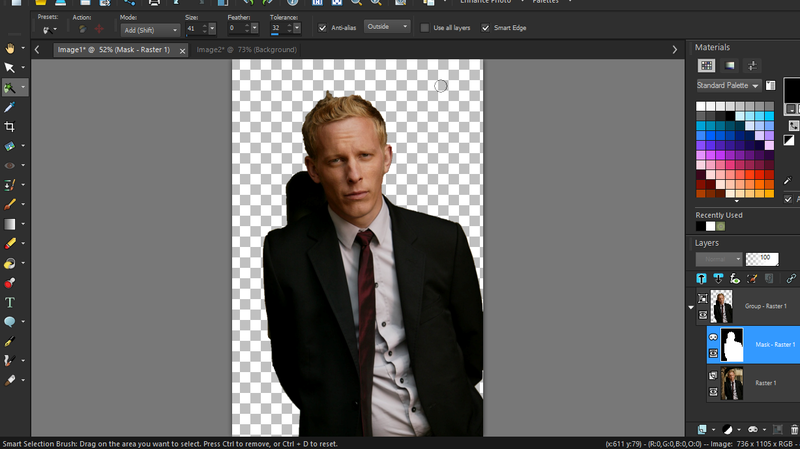Select the Flood Fill tool
800x449 pixels.
coord(10,263)
